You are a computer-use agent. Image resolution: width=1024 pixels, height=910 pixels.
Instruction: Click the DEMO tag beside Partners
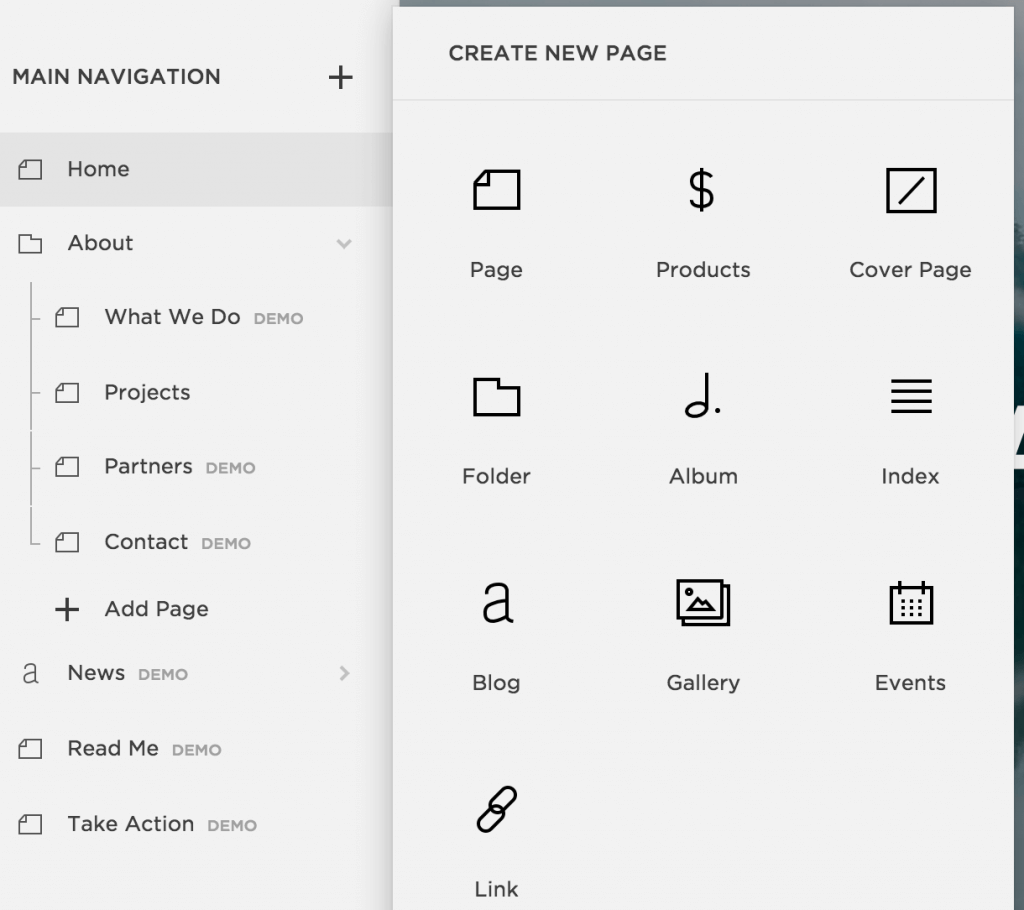click(x=231, y=468)
